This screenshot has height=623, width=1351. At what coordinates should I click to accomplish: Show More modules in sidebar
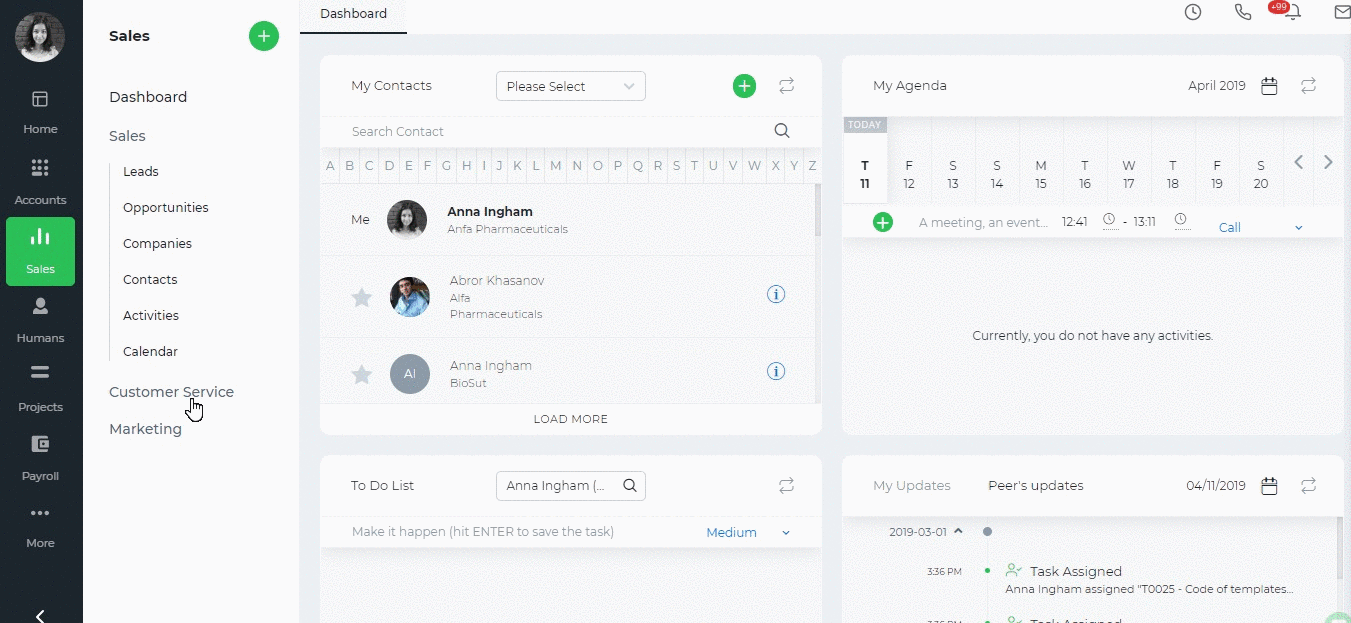(40, 526)
